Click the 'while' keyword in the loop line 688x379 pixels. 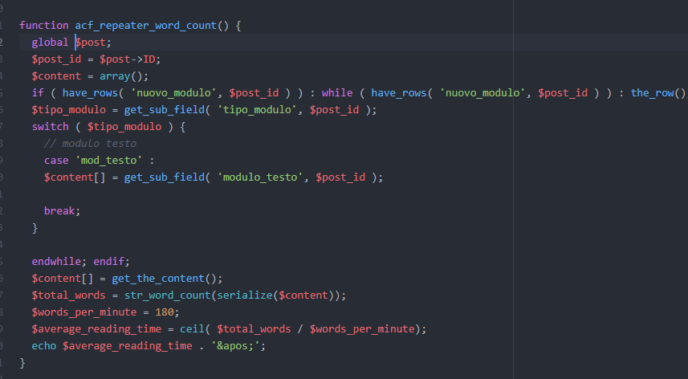coord(337,93)
